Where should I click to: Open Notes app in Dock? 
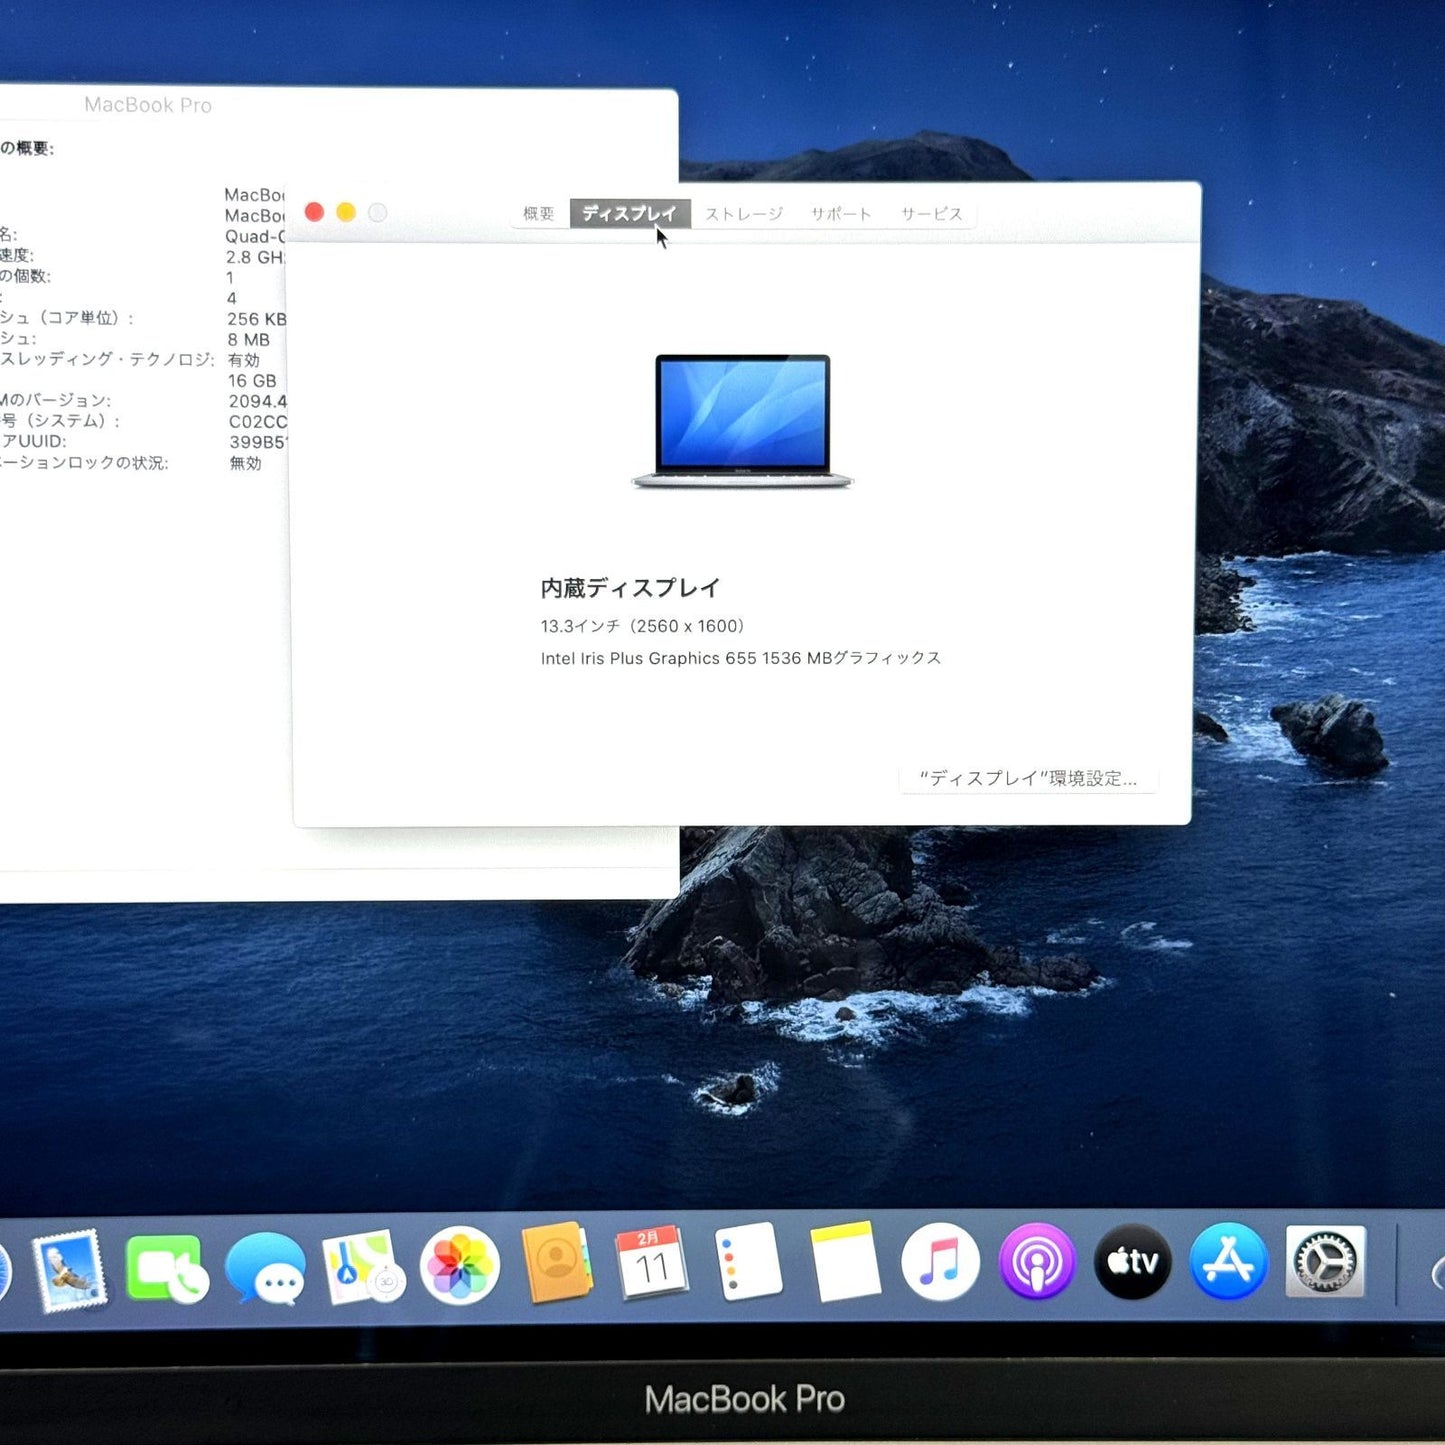point(845,1261)
